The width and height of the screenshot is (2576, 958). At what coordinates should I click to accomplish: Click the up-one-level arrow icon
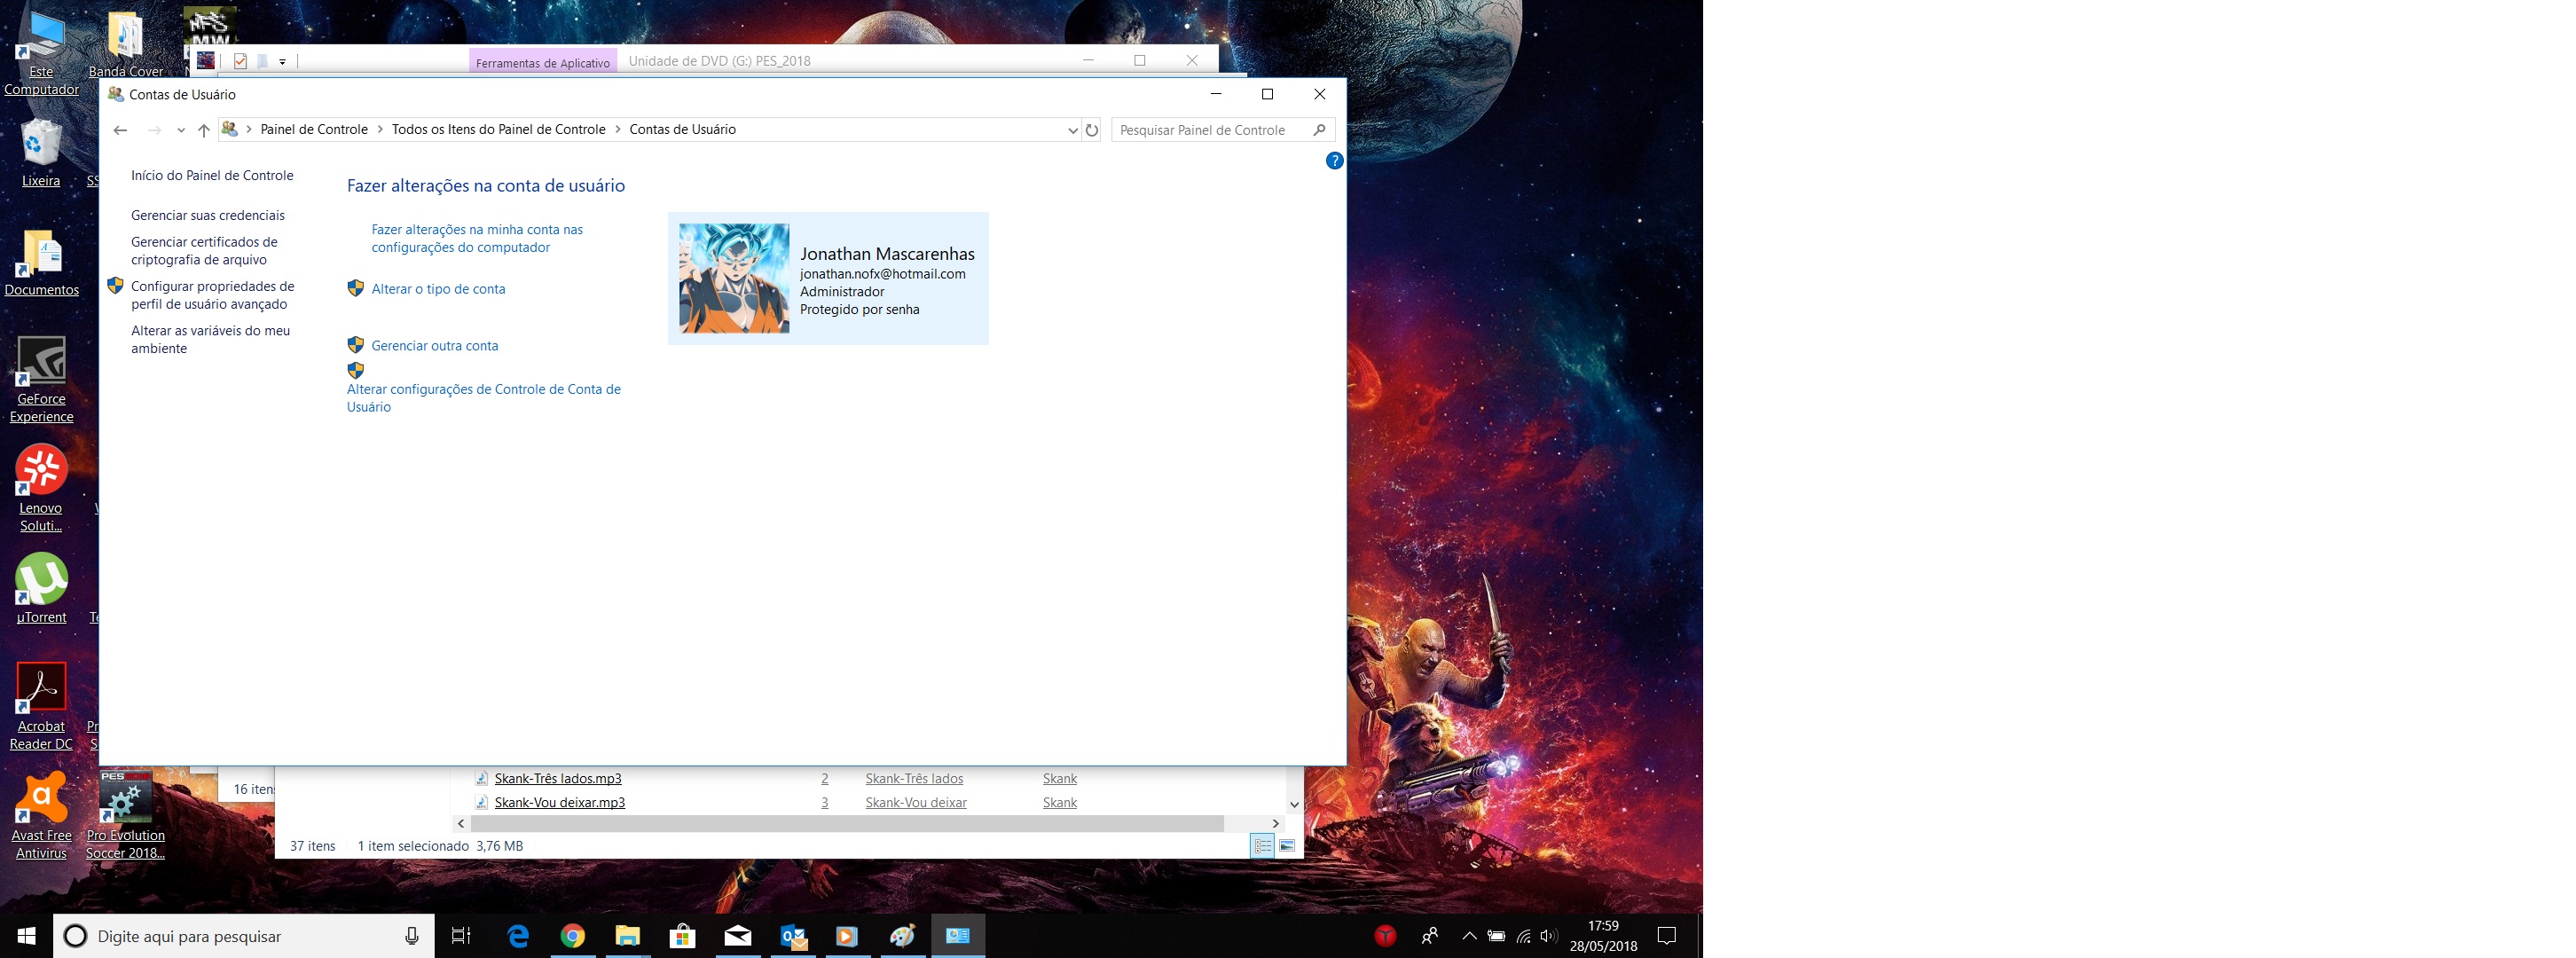[203, 130]
